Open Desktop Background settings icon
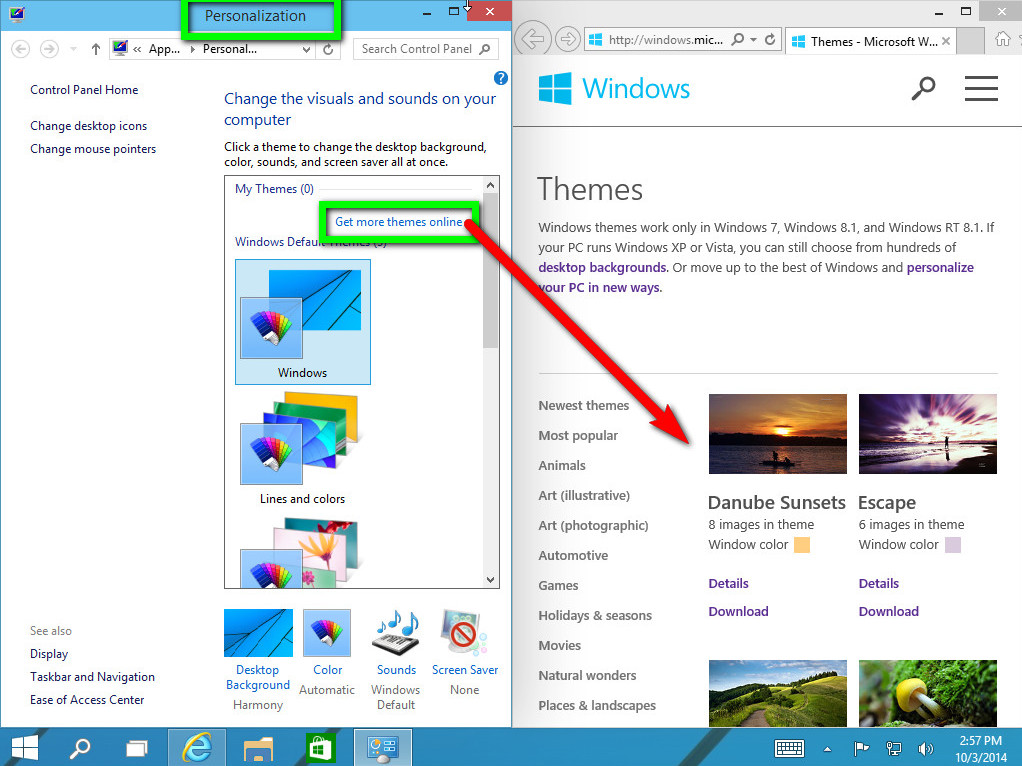 258,633
